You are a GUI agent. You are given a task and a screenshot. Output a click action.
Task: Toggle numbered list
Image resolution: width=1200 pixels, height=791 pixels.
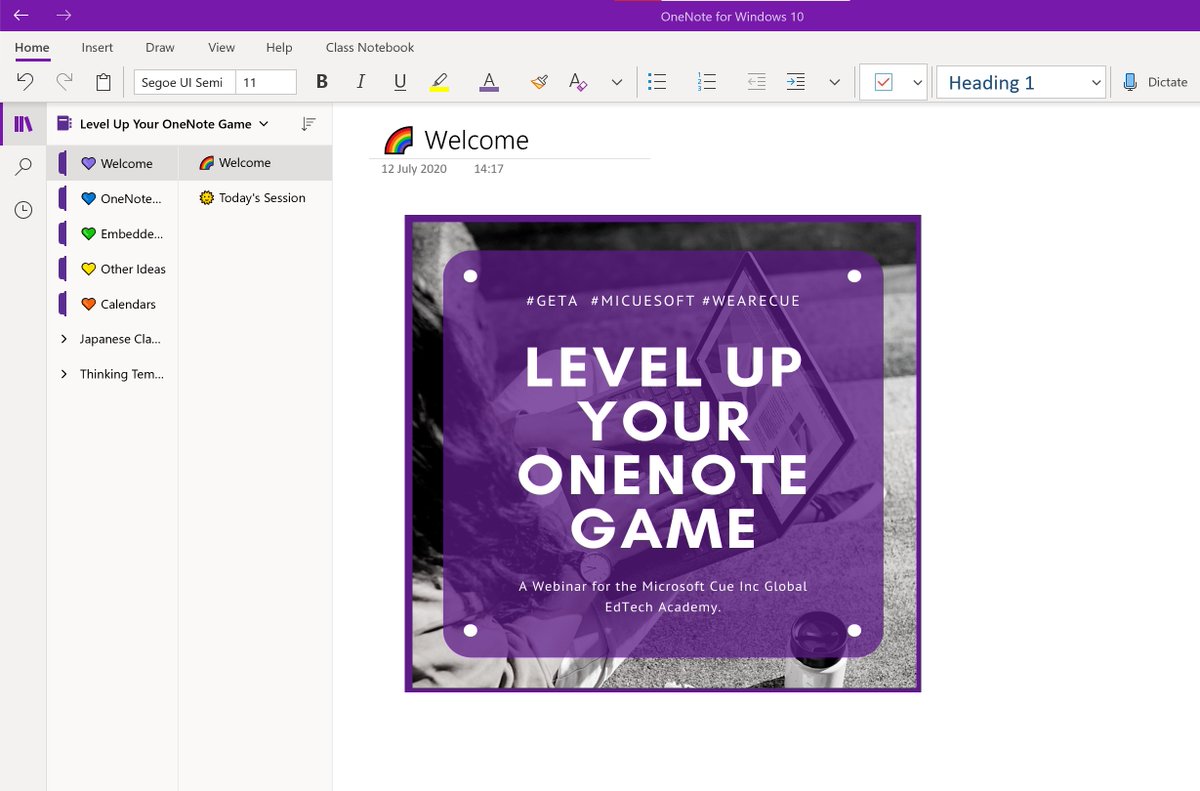(707, 82)
